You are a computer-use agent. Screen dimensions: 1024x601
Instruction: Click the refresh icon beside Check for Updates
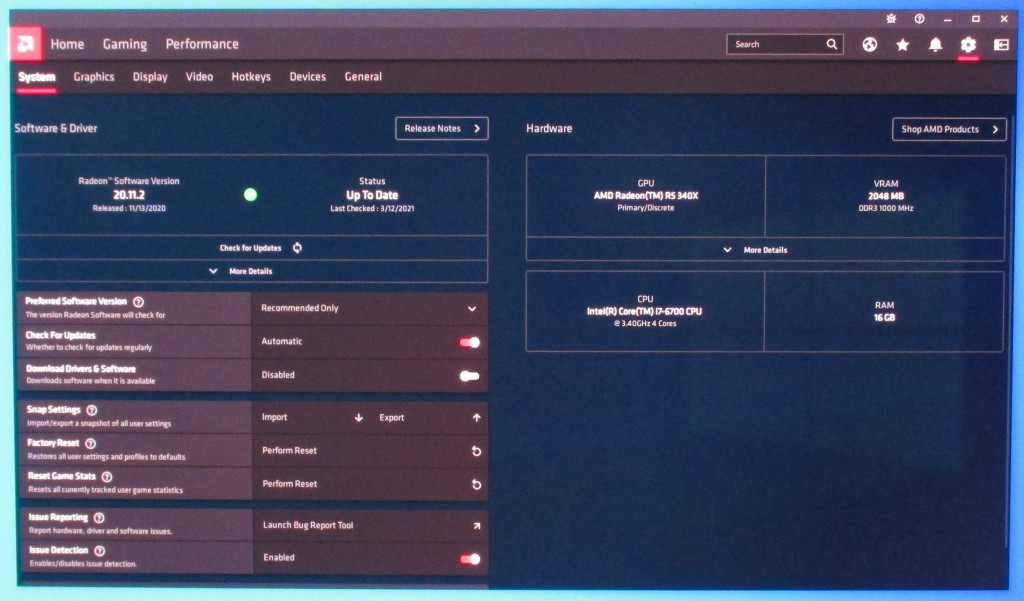[297, 248]
